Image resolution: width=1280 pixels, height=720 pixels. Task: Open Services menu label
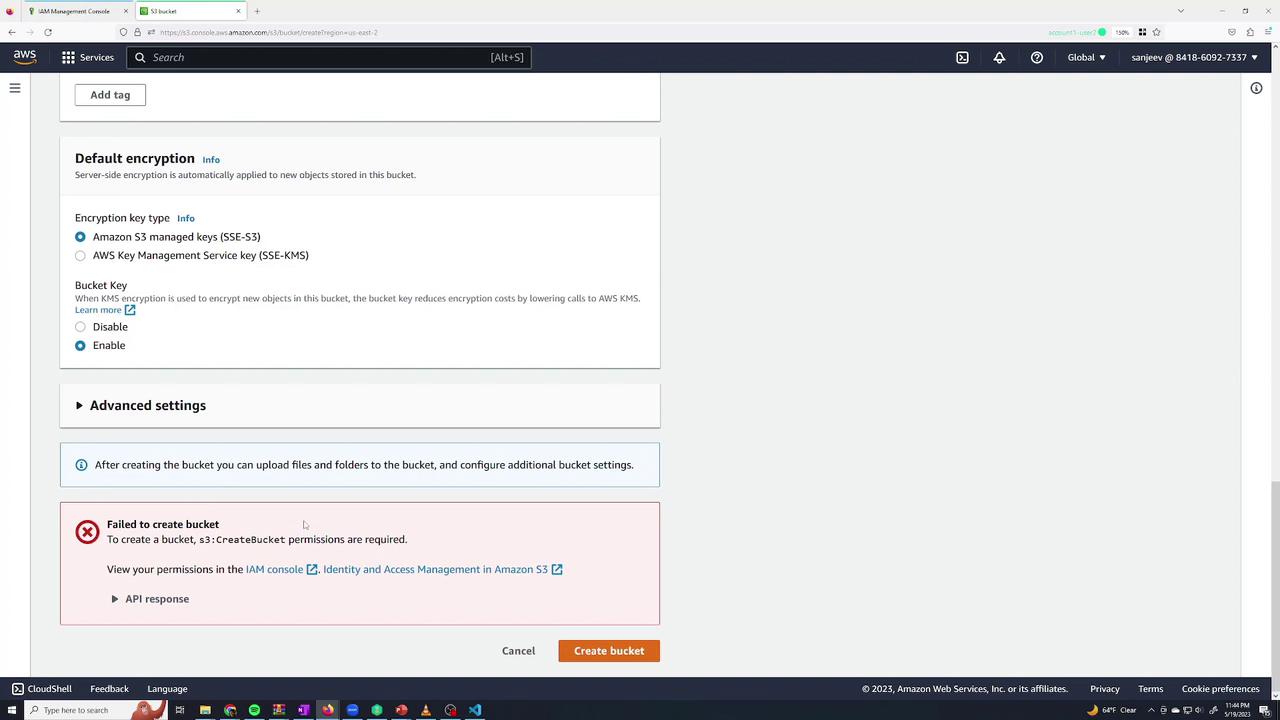point(97,57)
